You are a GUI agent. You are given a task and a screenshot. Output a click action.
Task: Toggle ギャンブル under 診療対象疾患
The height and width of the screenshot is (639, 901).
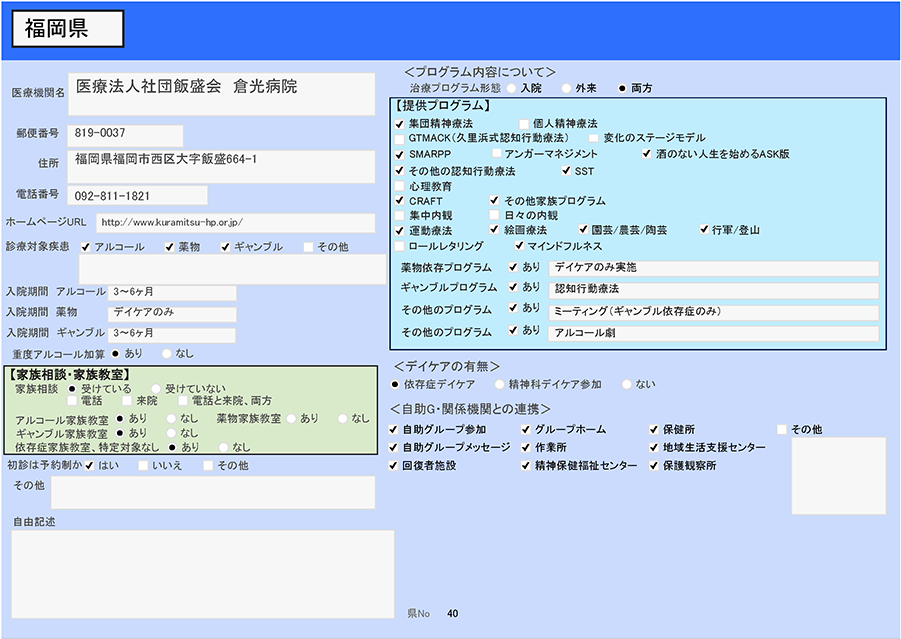pos(225,247)
